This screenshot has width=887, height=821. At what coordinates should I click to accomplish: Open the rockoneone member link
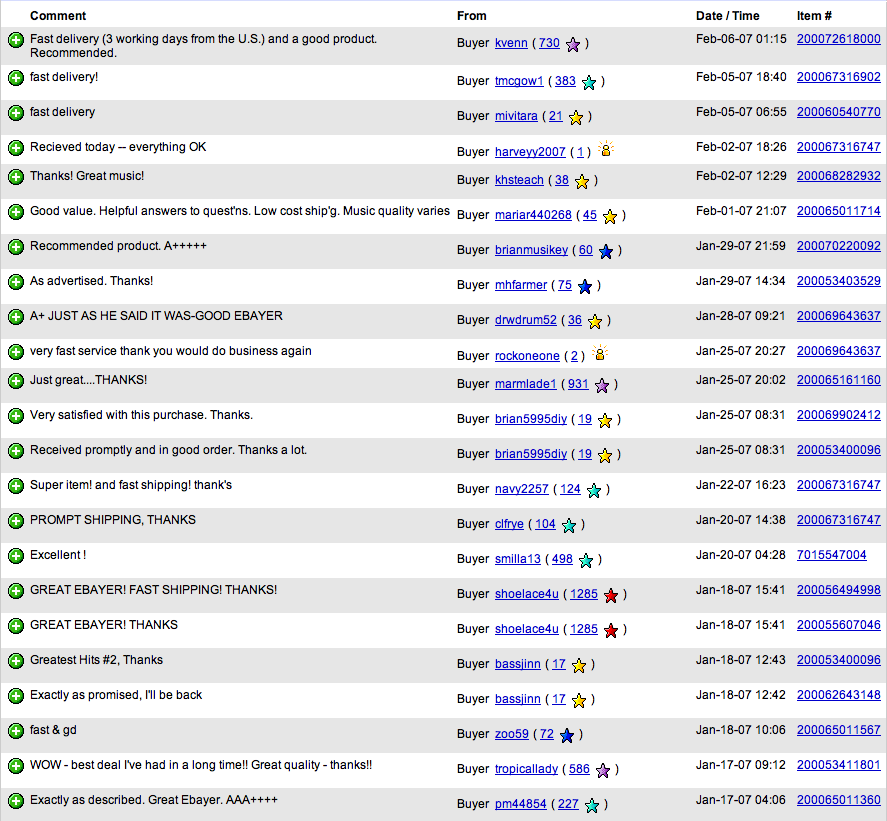(x=527, y=356)
